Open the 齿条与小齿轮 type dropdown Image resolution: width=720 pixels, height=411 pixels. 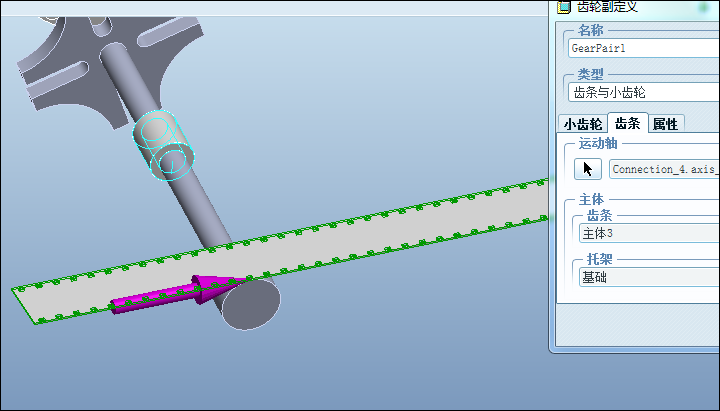[x=644, y=92]
